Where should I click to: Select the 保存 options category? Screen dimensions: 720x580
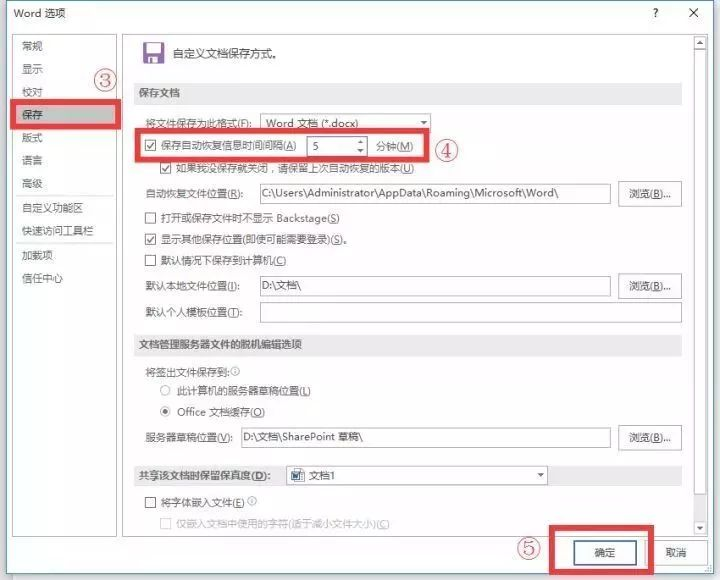(x=65, y=114)
